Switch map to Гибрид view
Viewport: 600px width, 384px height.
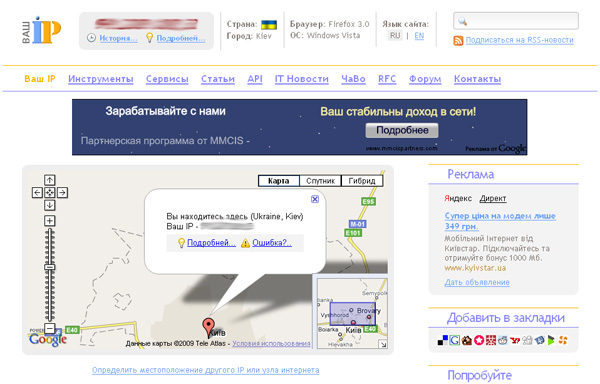coord(362,181)
